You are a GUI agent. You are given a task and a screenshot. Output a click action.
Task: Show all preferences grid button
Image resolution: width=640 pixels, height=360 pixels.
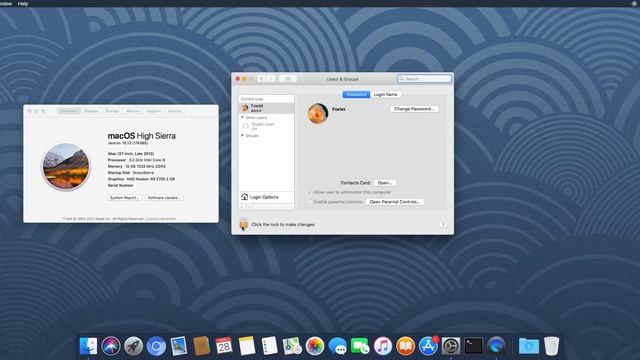[x=288, y=79]
